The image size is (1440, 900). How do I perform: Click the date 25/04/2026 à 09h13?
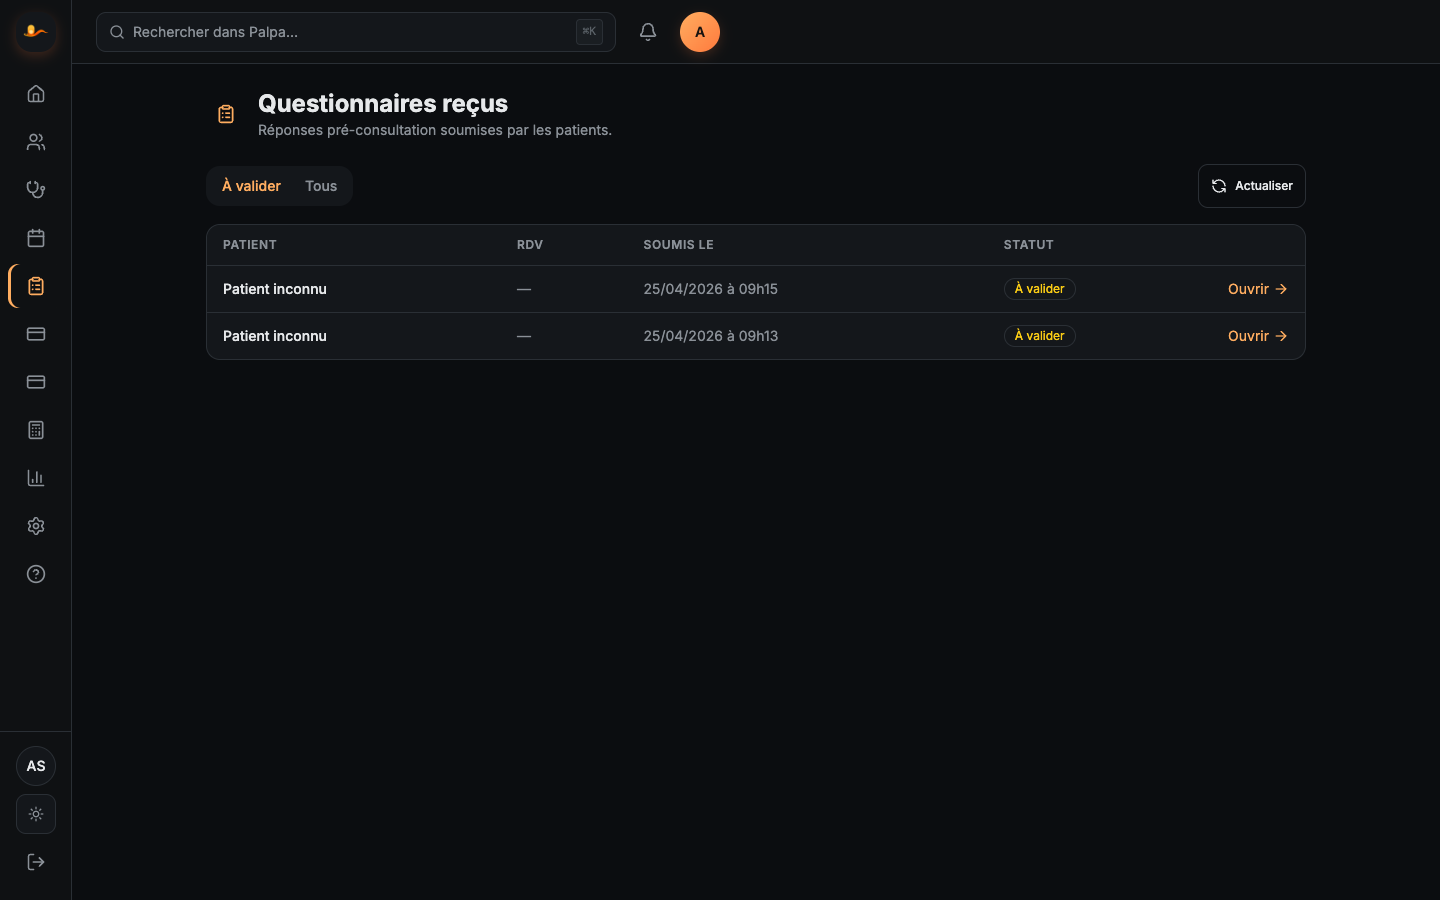click(x=711, y=336)
